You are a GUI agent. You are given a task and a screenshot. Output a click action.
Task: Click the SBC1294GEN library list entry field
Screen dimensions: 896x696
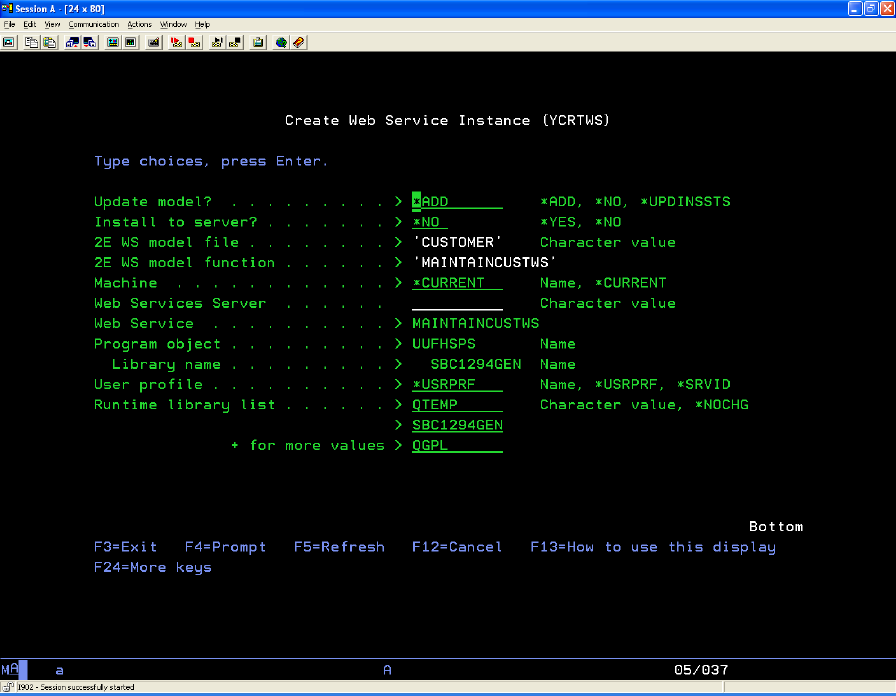457,425
